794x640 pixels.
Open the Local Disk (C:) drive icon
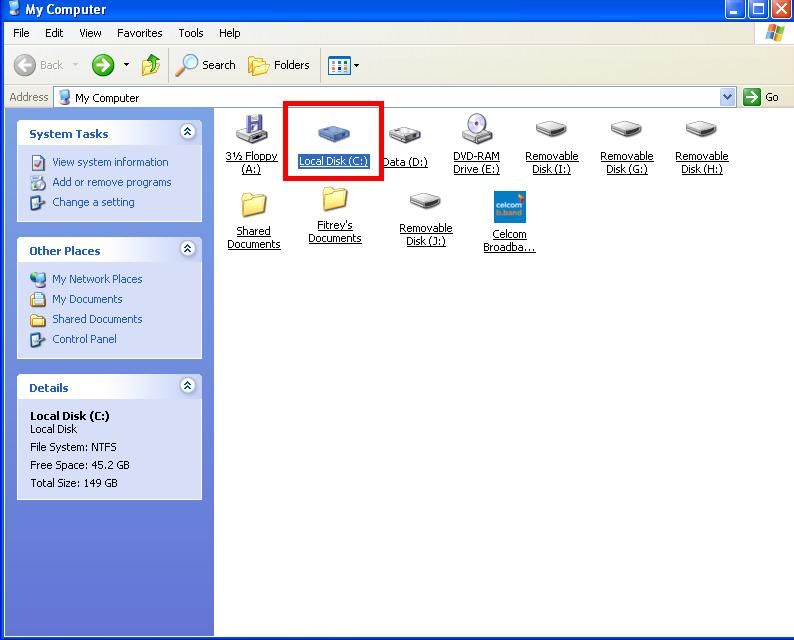(x=333, y=135)
